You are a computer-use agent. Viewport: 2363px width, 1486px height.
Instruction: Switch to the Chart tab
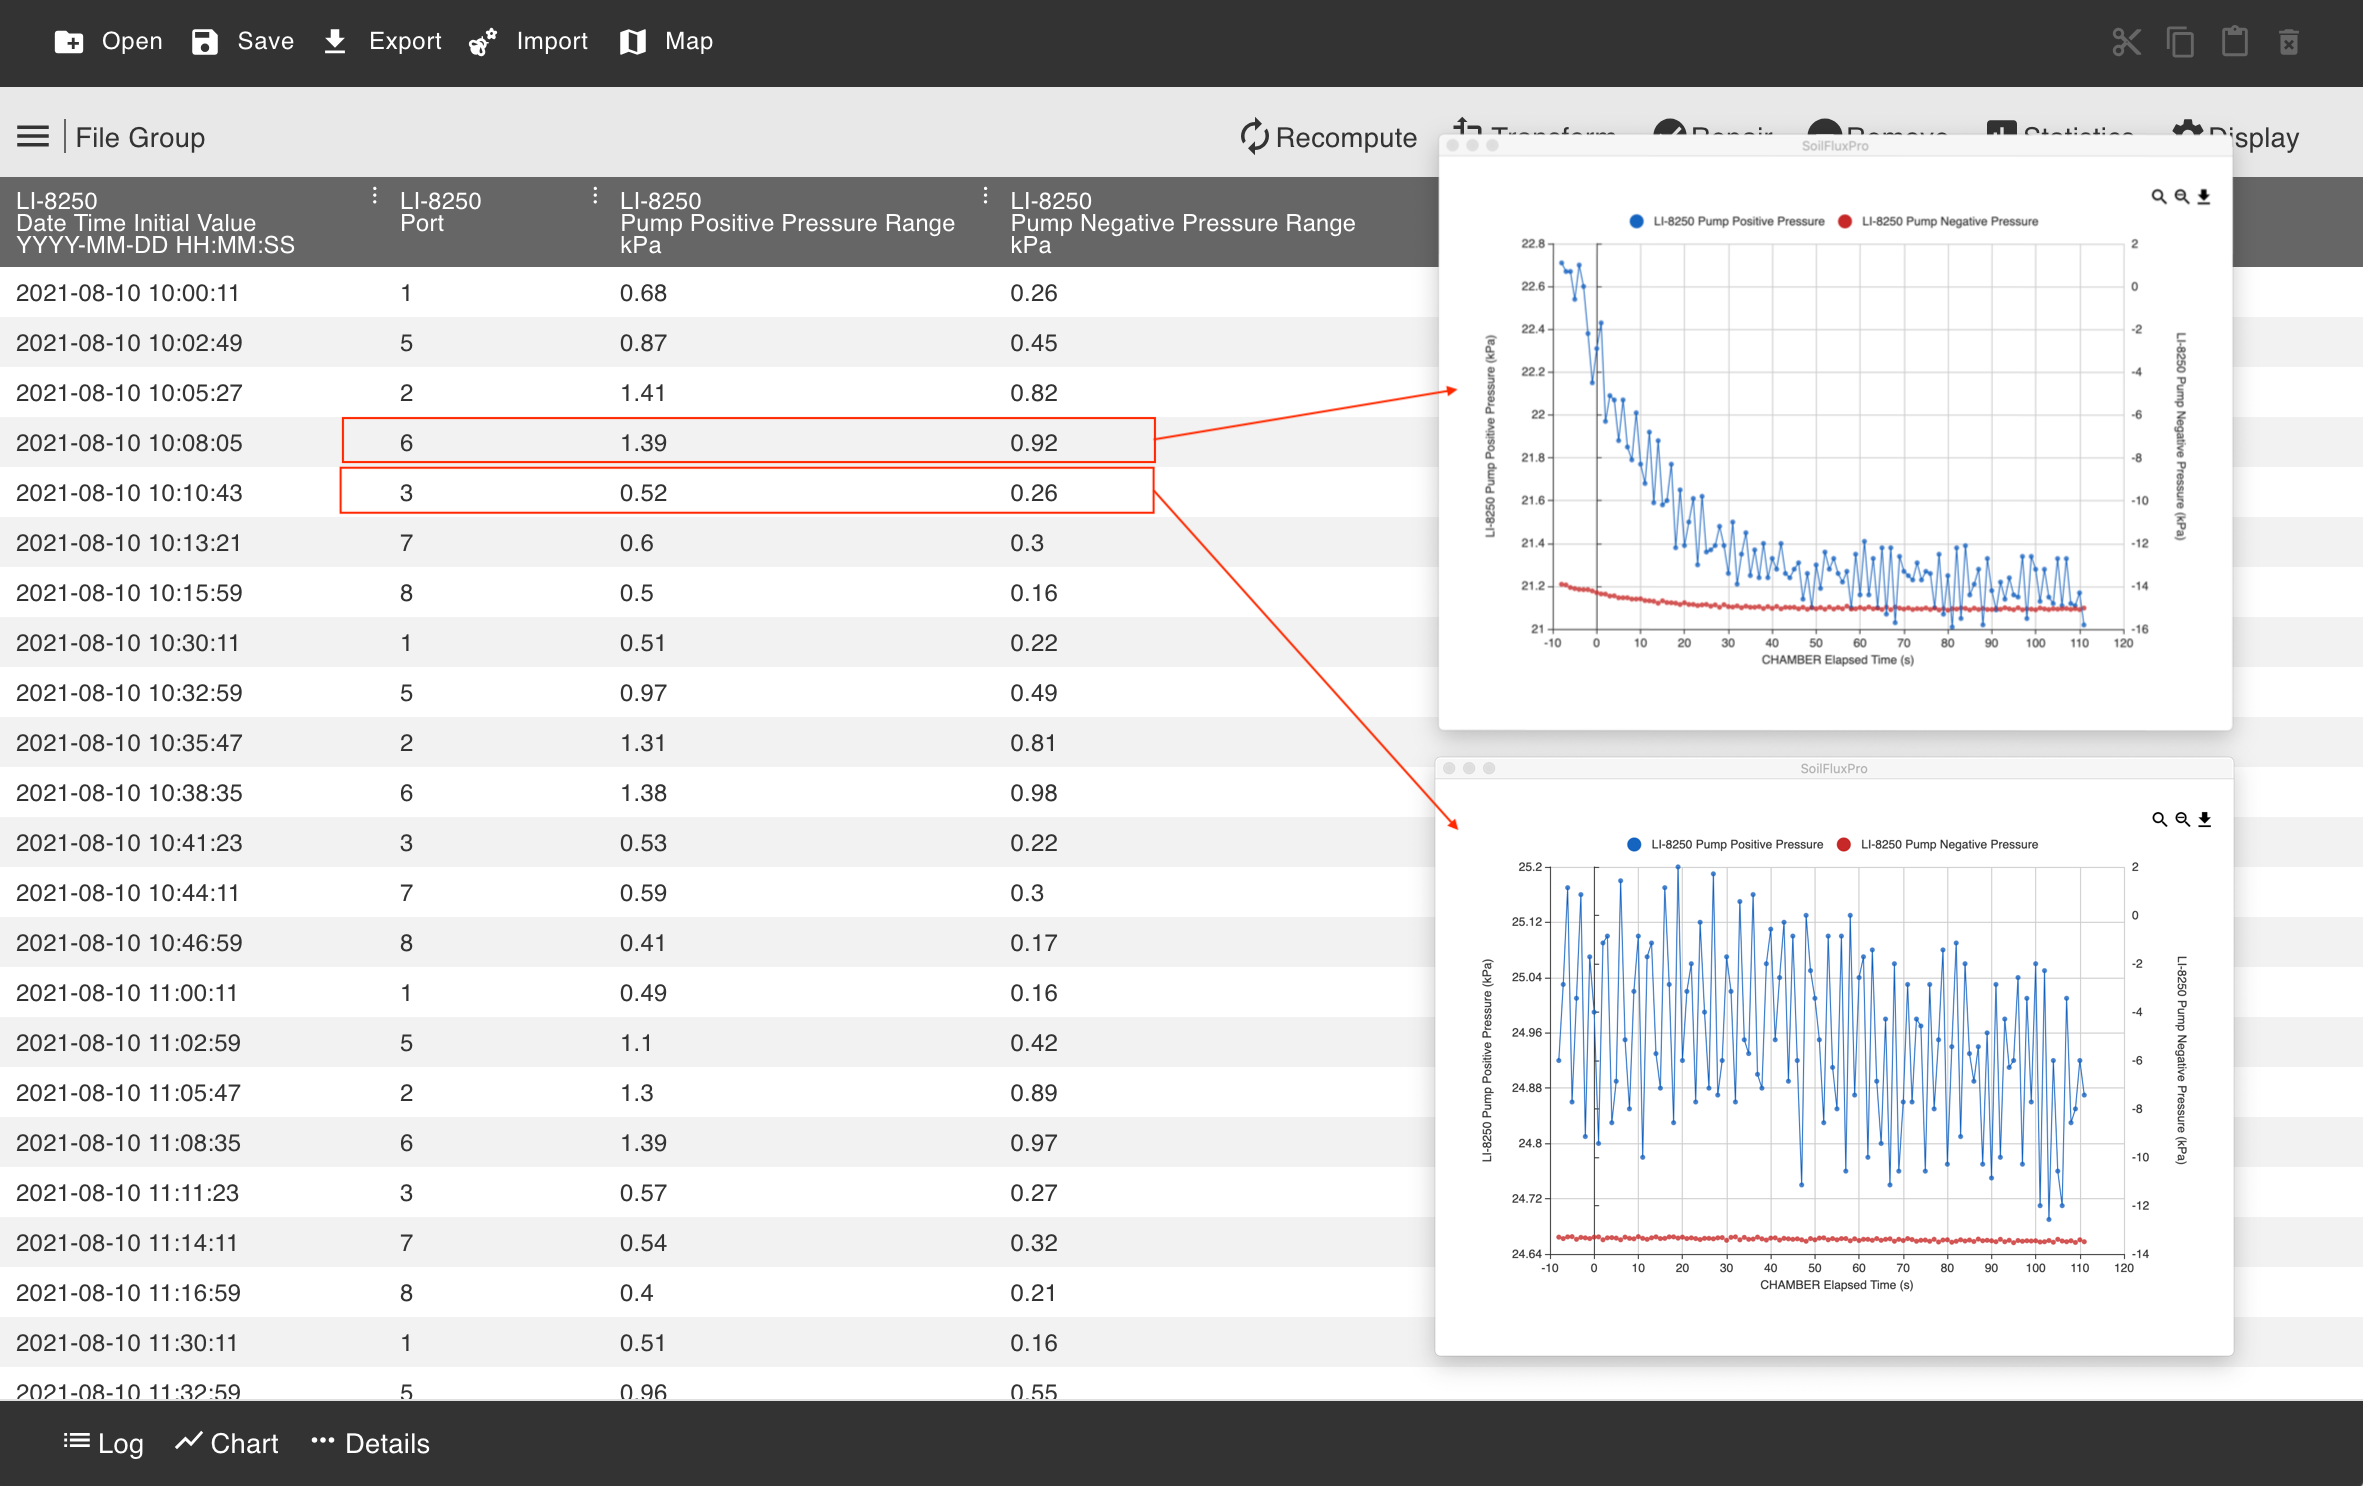point(227,1443)
